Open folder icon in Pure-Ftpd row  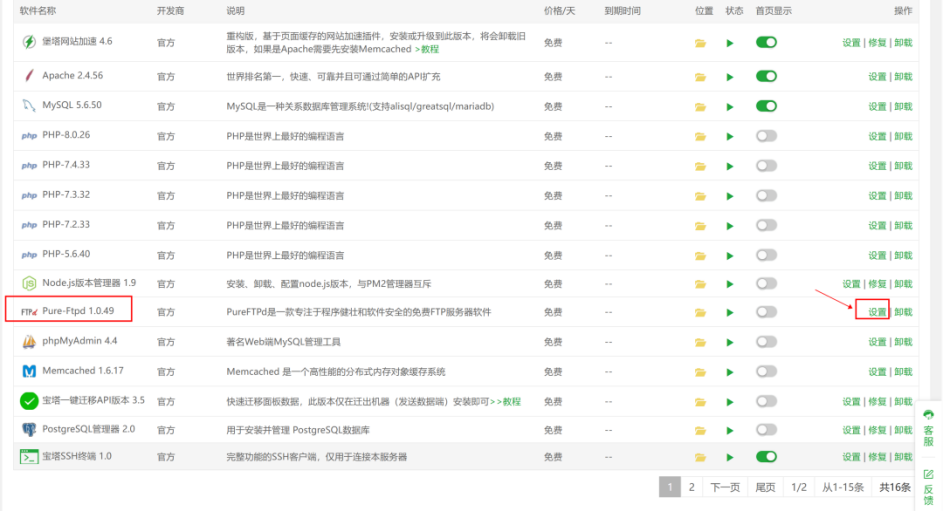[x=700, y=312]
